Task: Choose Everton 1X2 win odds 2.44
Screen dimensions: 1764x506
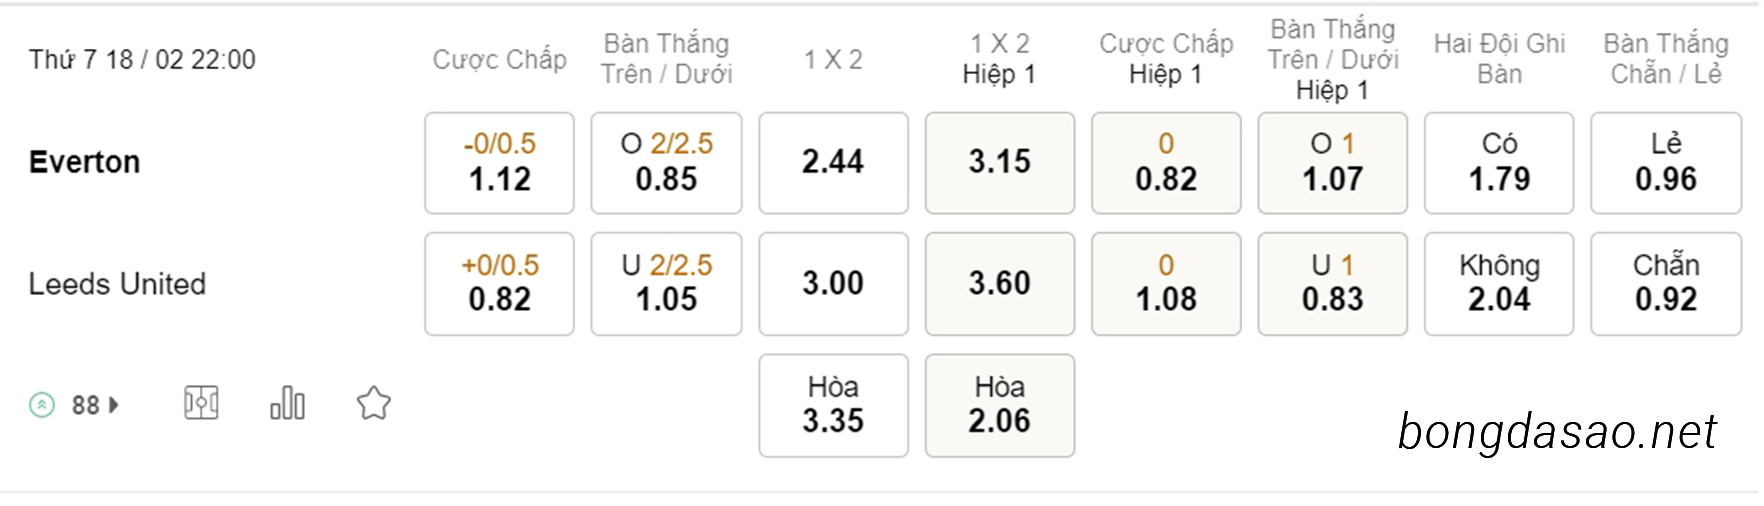Action: [833, 163]
